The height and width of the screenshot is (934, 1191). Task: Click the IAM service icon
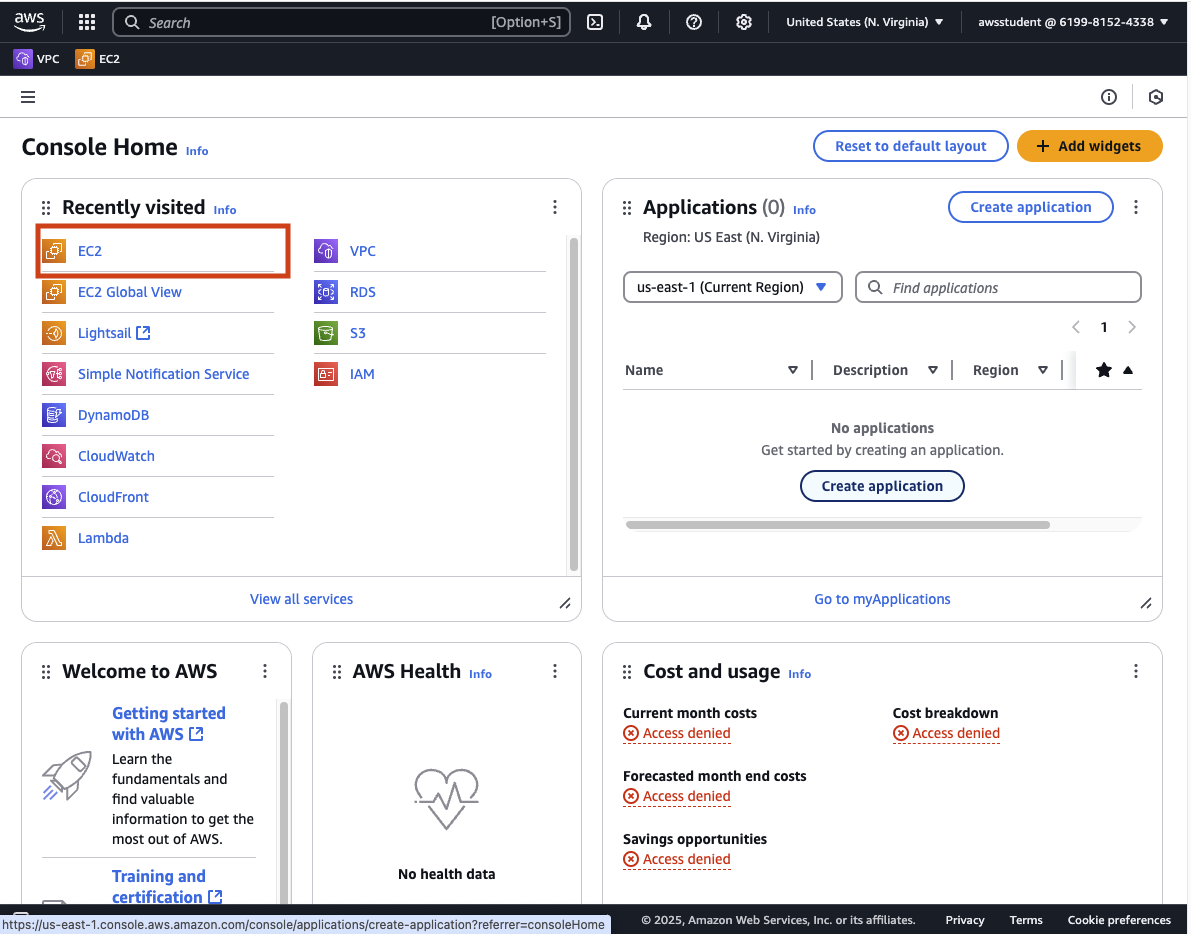pyautogui.click(x=326, y=374)
